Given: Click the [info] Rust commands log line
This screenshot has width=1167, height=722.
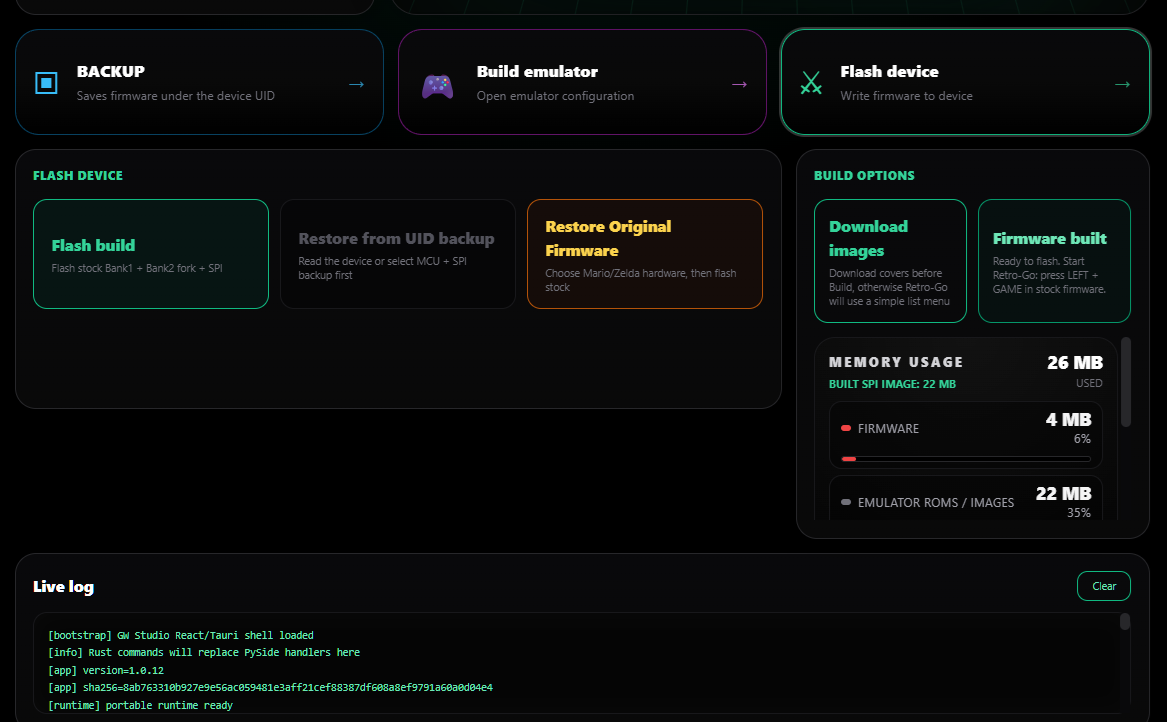Looking at the screenshot, I should 204,652.
